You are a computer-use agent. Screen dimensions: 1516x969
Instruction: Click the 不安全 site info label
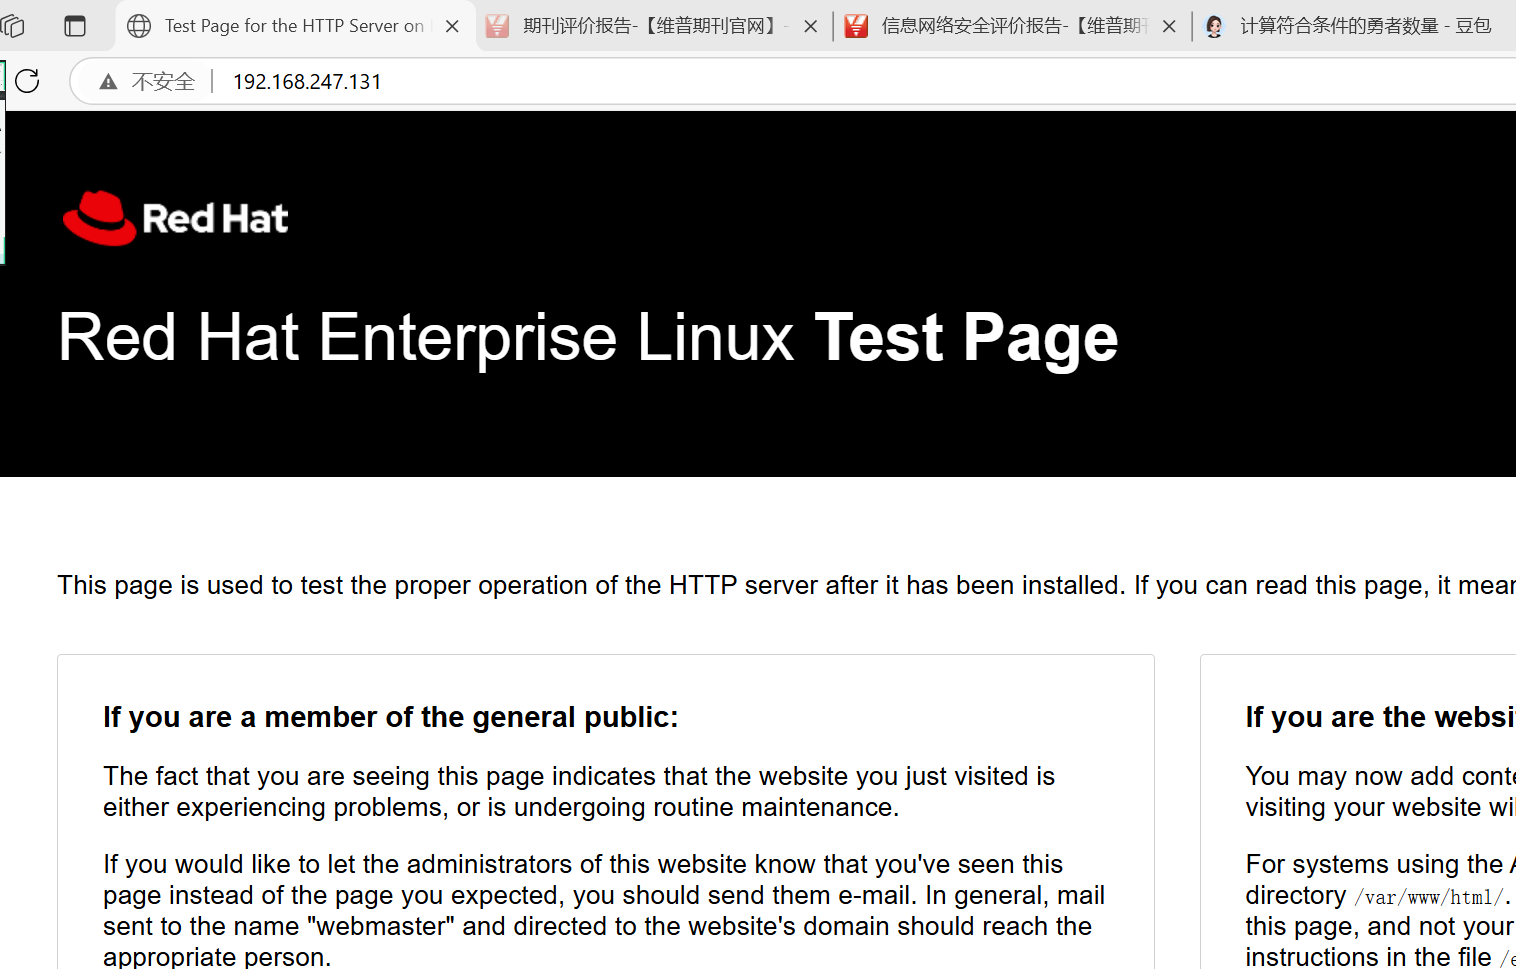pos(163,82)
